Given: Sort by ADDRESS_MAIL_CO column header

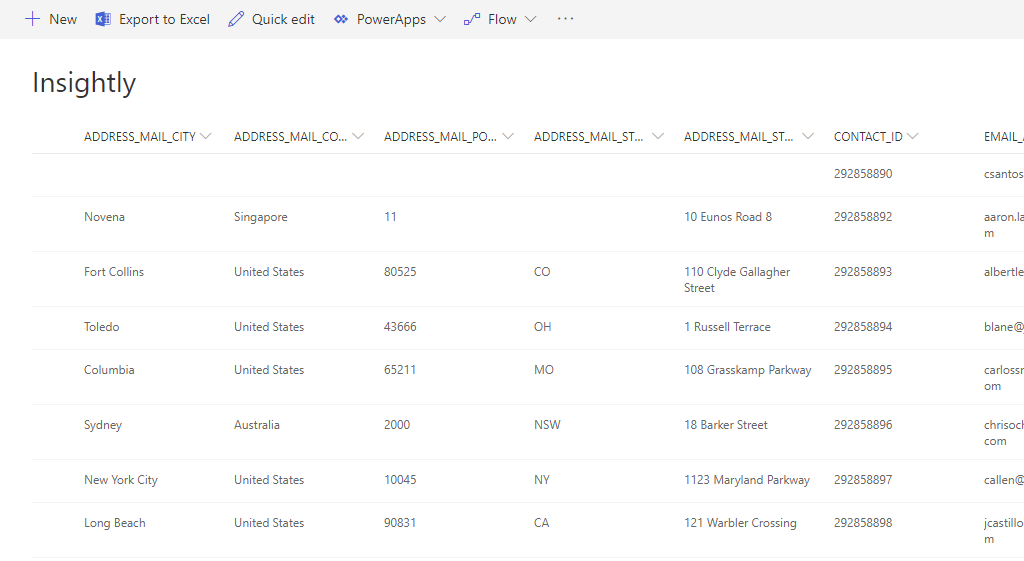Looking at the screenshot, I should (x=290, y=136).
